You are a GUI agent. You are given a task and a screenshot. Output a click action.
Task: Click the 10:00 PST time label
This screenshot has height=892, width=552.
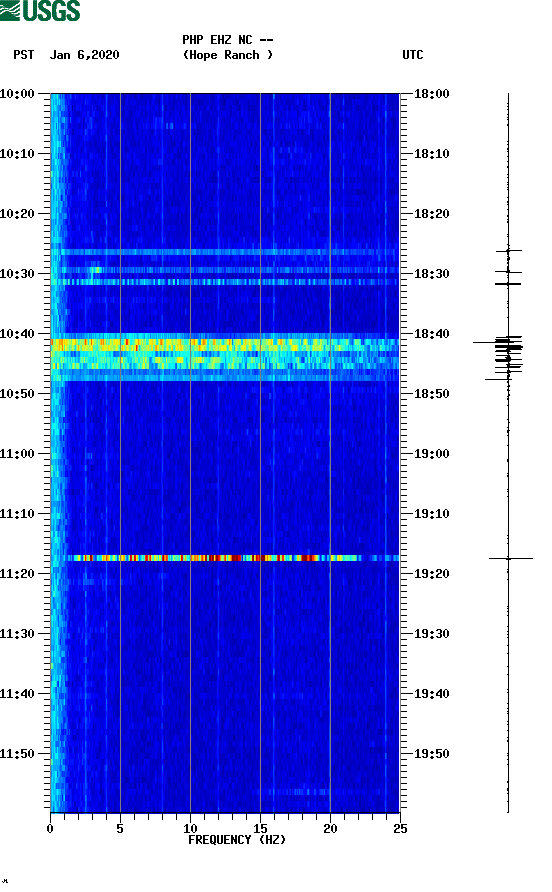click(18, 94)
